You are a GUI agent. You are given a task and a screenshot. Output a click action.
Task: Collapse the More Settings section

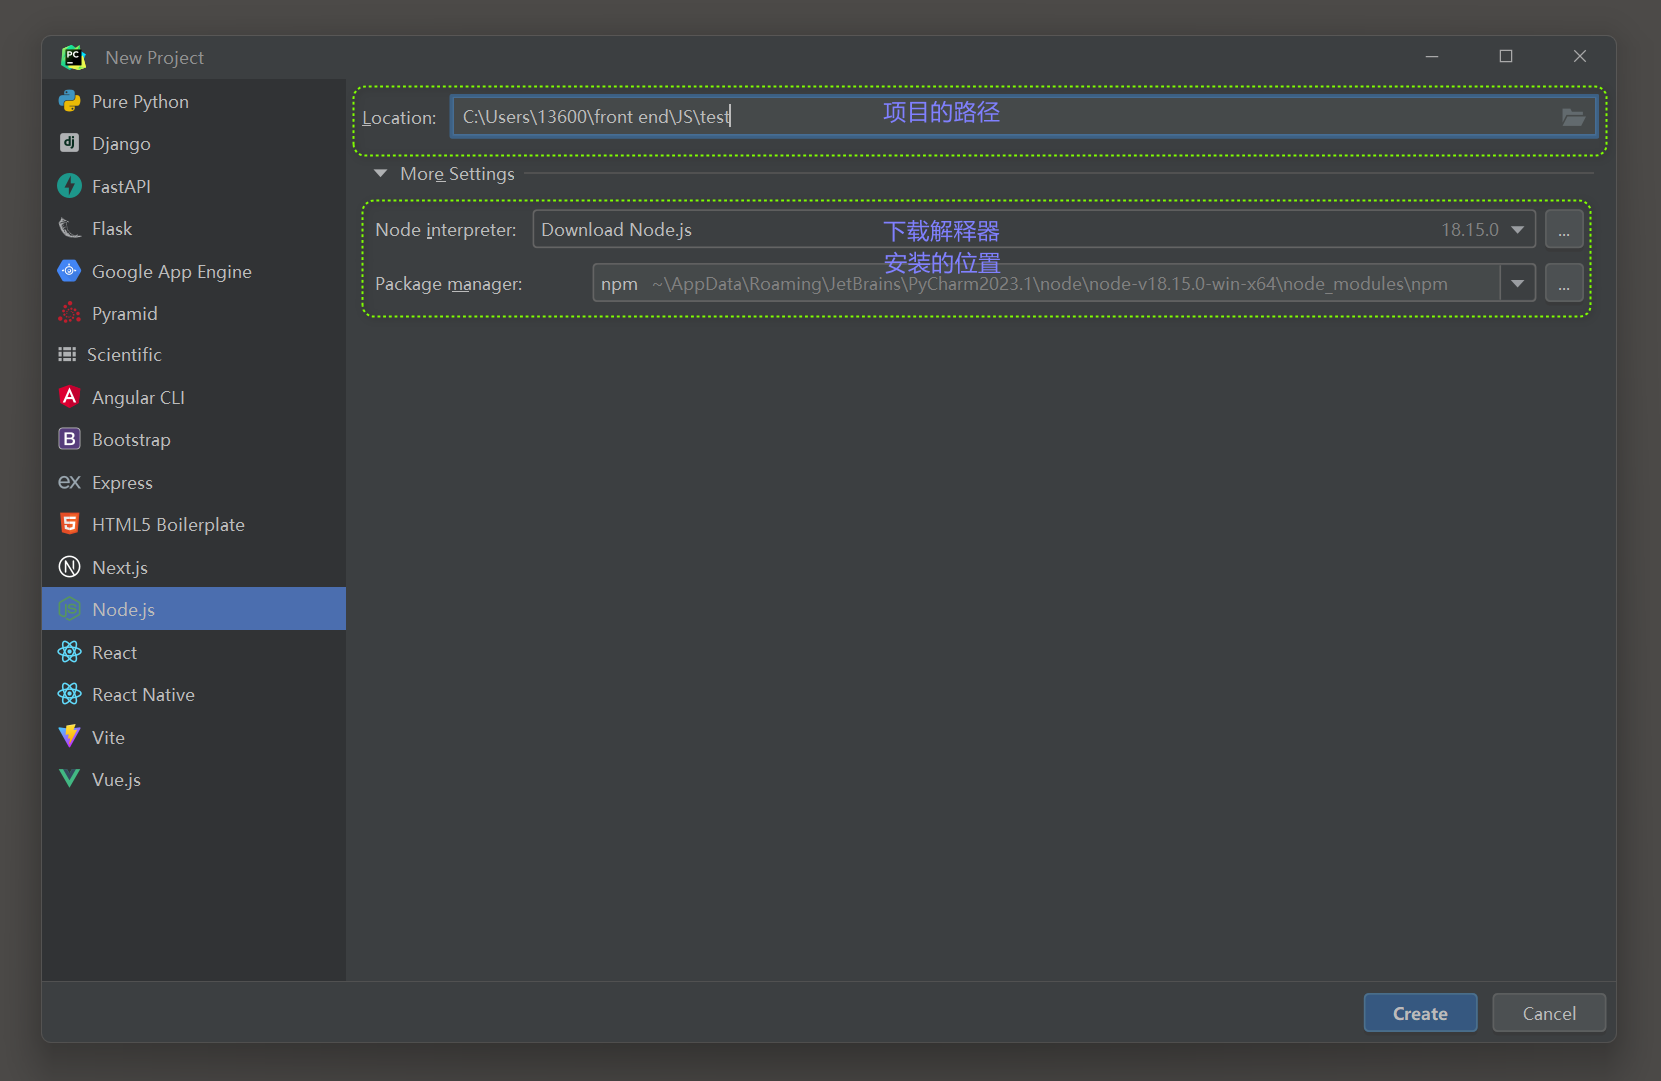coord(380,173)
